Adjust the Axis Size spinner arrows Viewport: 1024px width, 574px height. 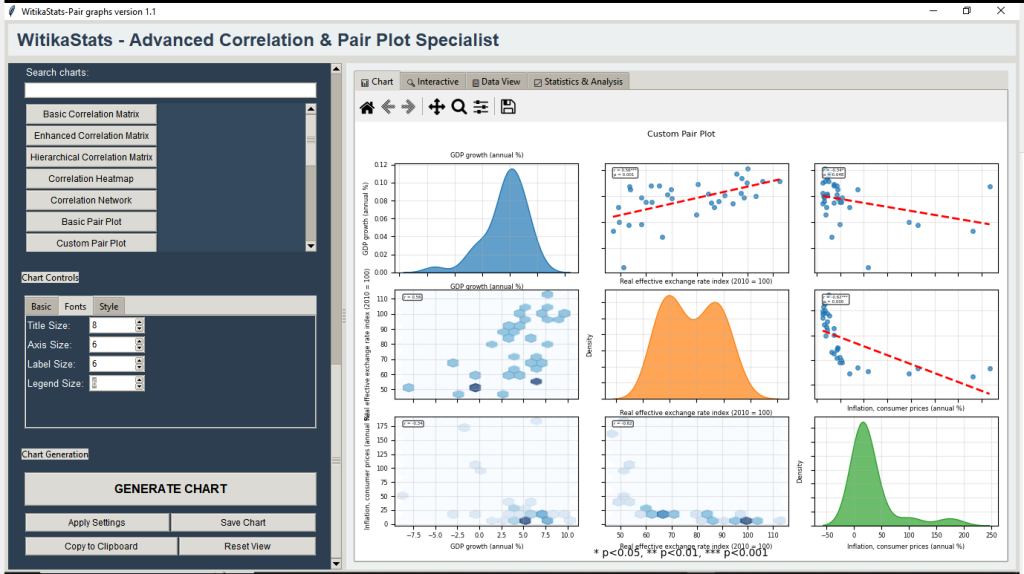(x=139, y=345)
